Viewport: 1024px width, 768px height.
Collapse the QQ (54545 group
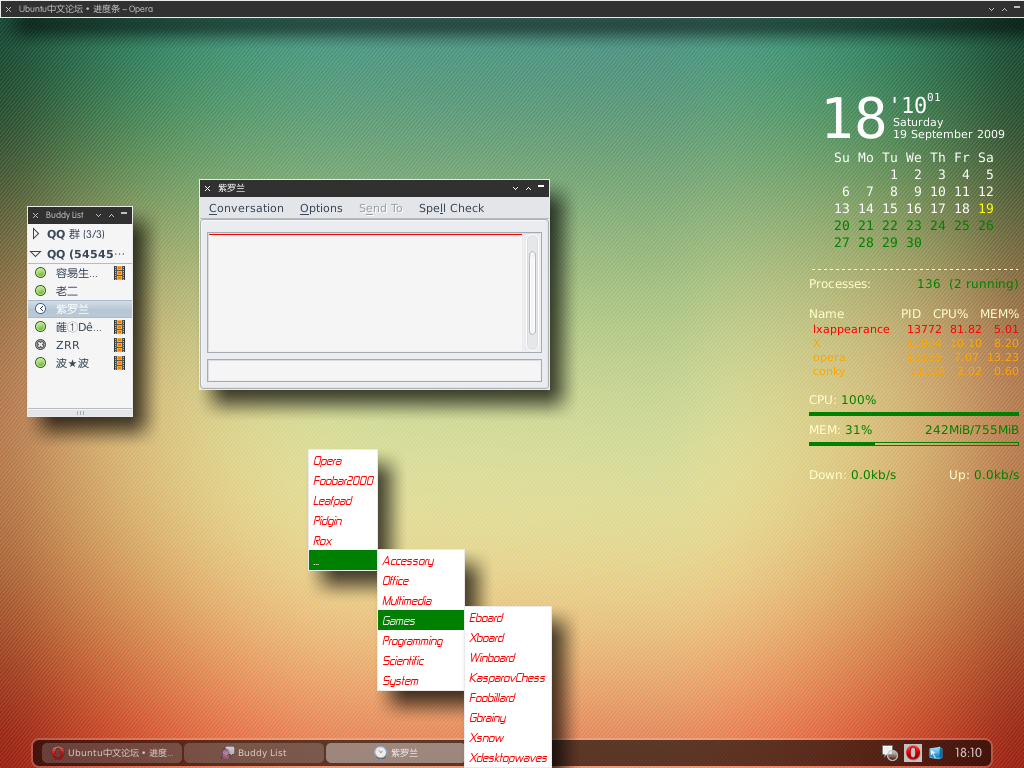36,254
